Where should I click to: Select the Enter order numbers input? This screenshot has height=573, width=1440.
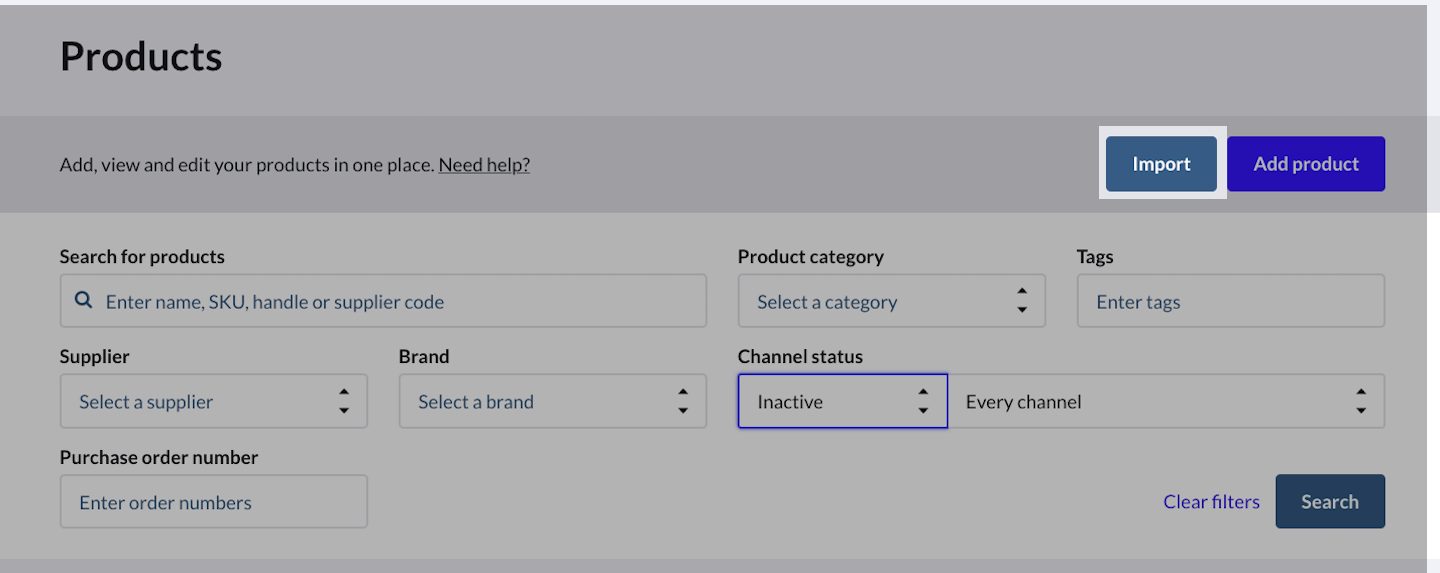pos(213,502)
